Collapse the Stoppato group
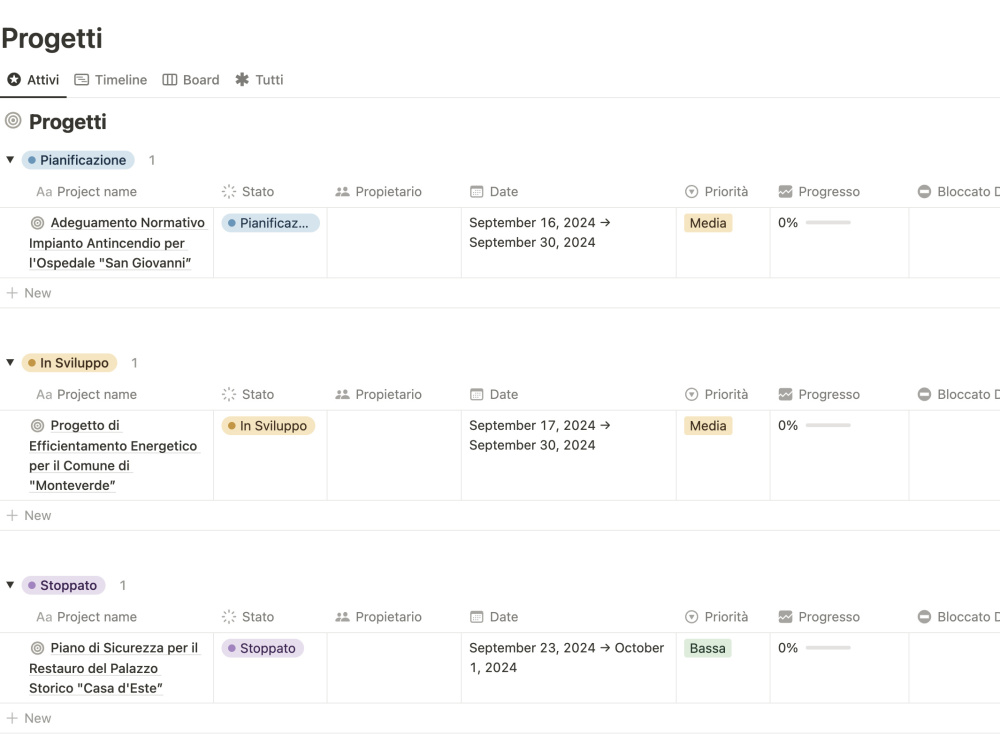This screenshot has height=750, width=1000. 10,585
